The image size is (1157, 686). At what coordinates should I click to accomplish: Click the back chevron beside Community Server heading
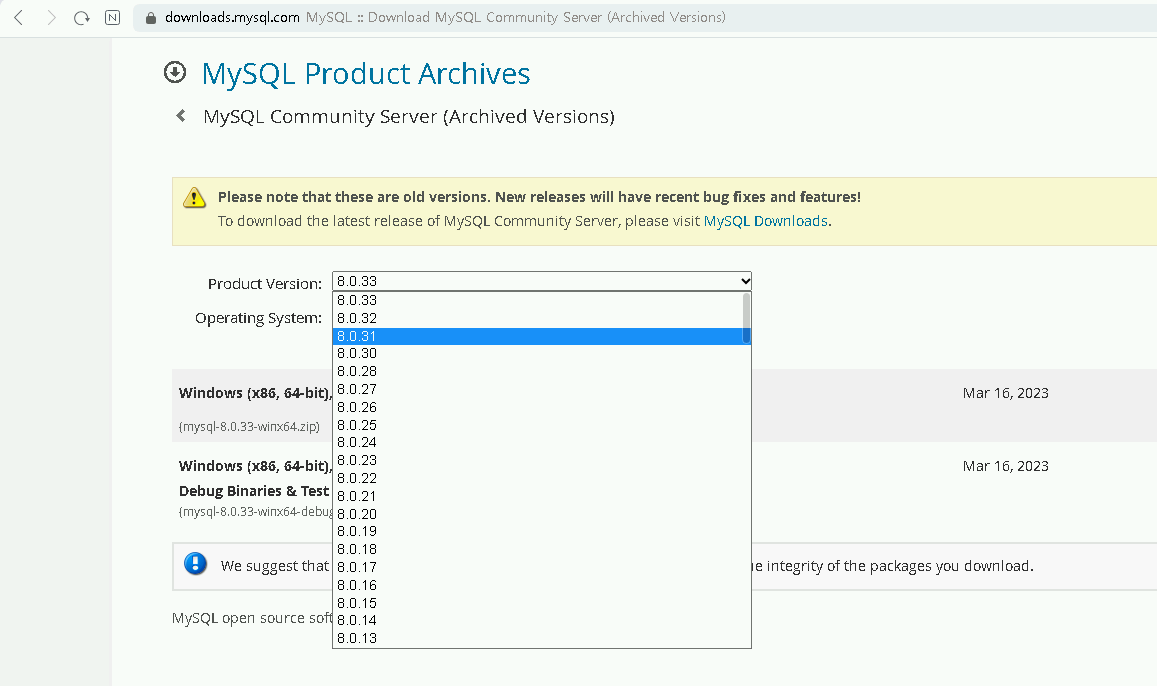(181, 116)
